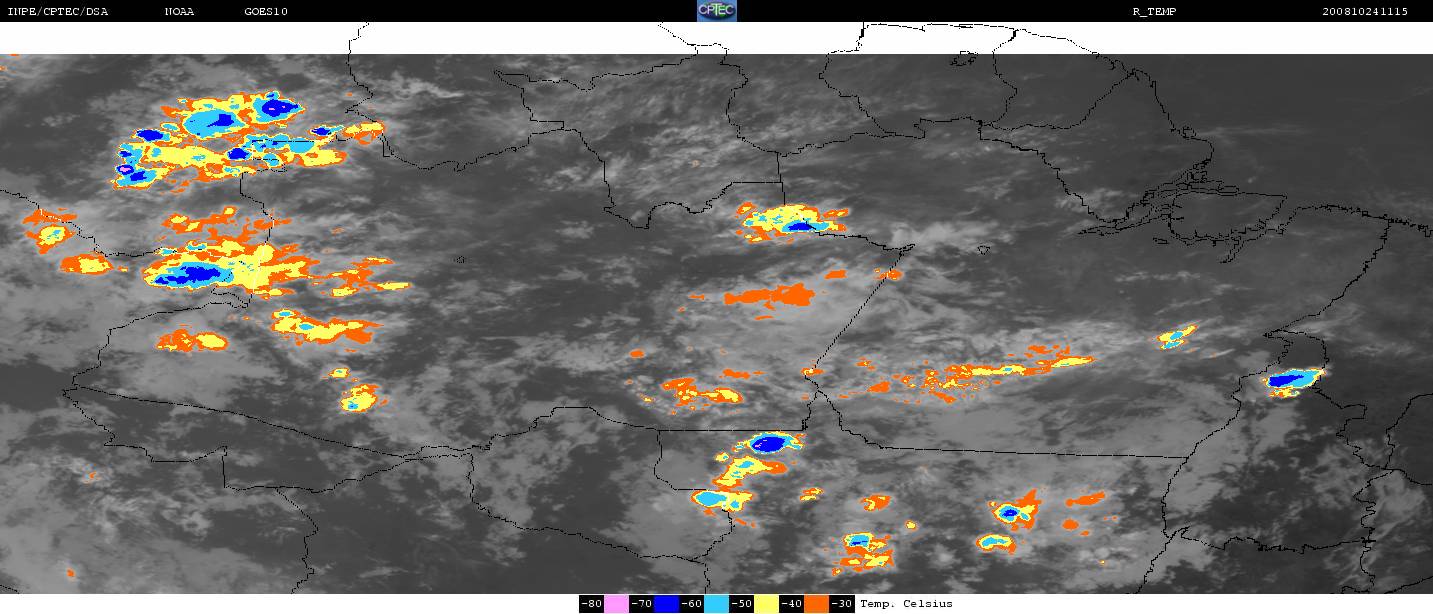Viewport: 1433px width, 614px height.
Task: Click the "-80" legend value
Action: [591, 603]
